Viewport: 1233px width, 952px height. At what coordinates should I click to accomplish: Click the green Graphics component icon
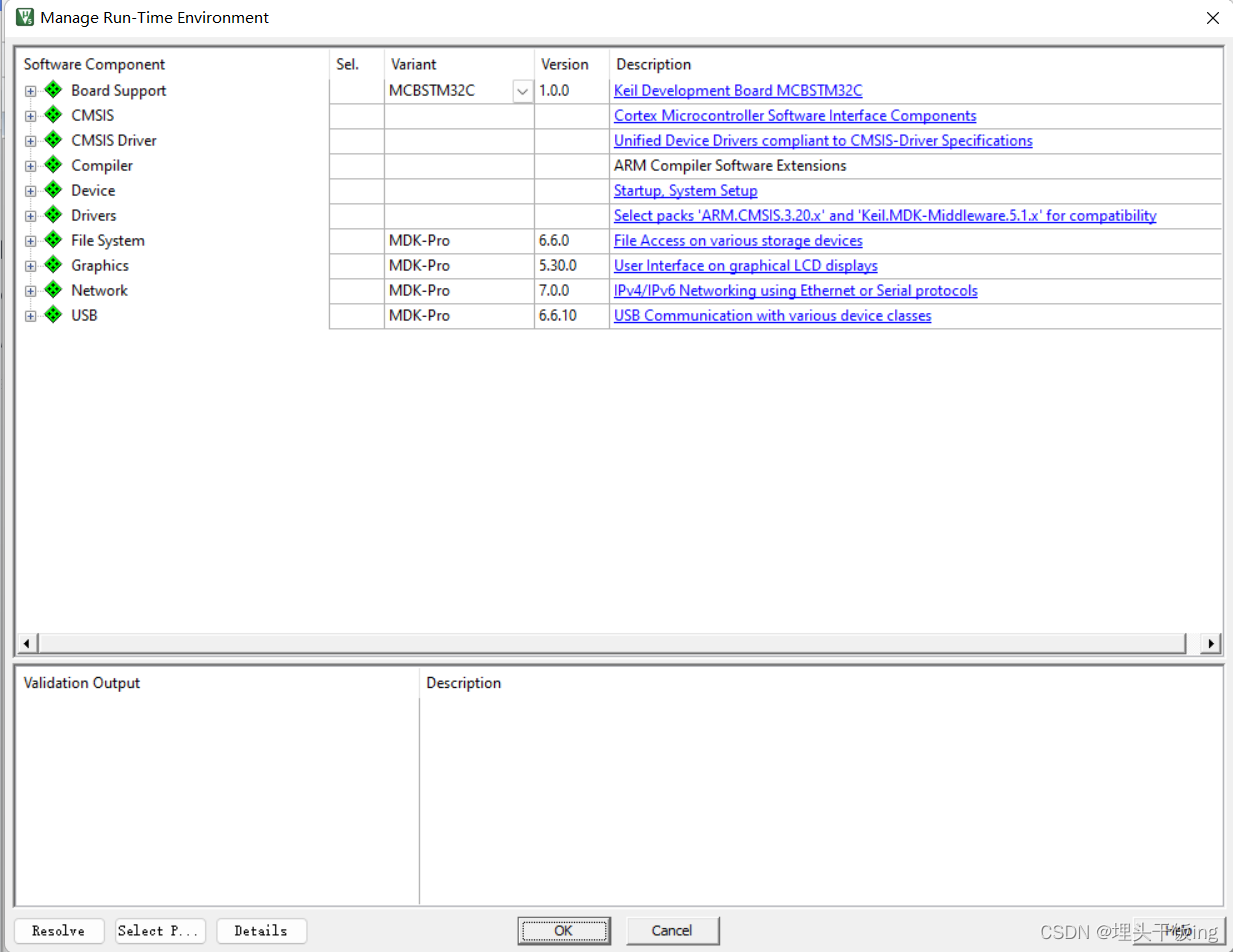coord(53,265)
